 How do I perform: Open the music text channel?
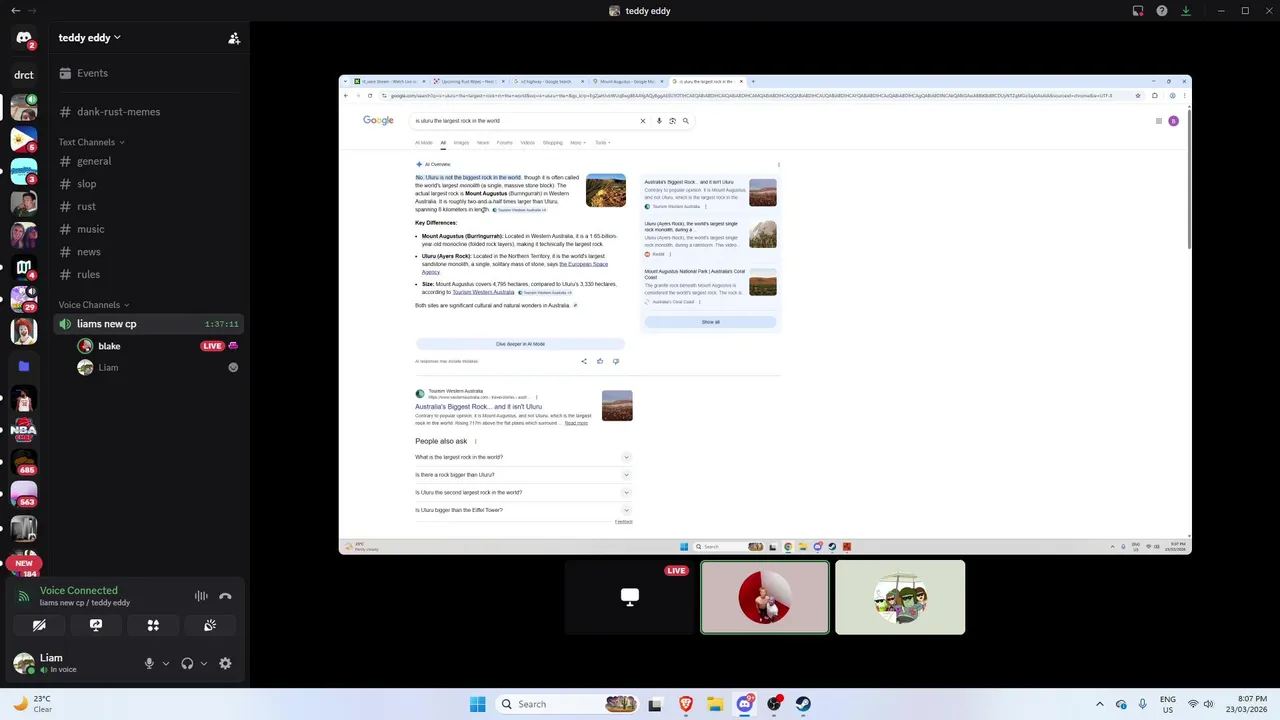[x=148, y=229]
